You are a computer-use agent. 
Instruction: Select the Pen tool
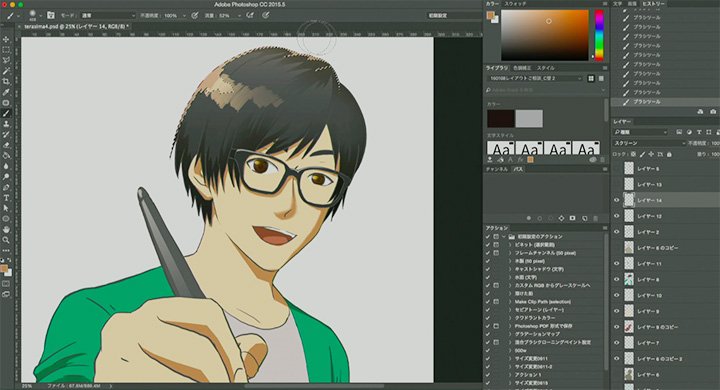(x=6, y=187)
